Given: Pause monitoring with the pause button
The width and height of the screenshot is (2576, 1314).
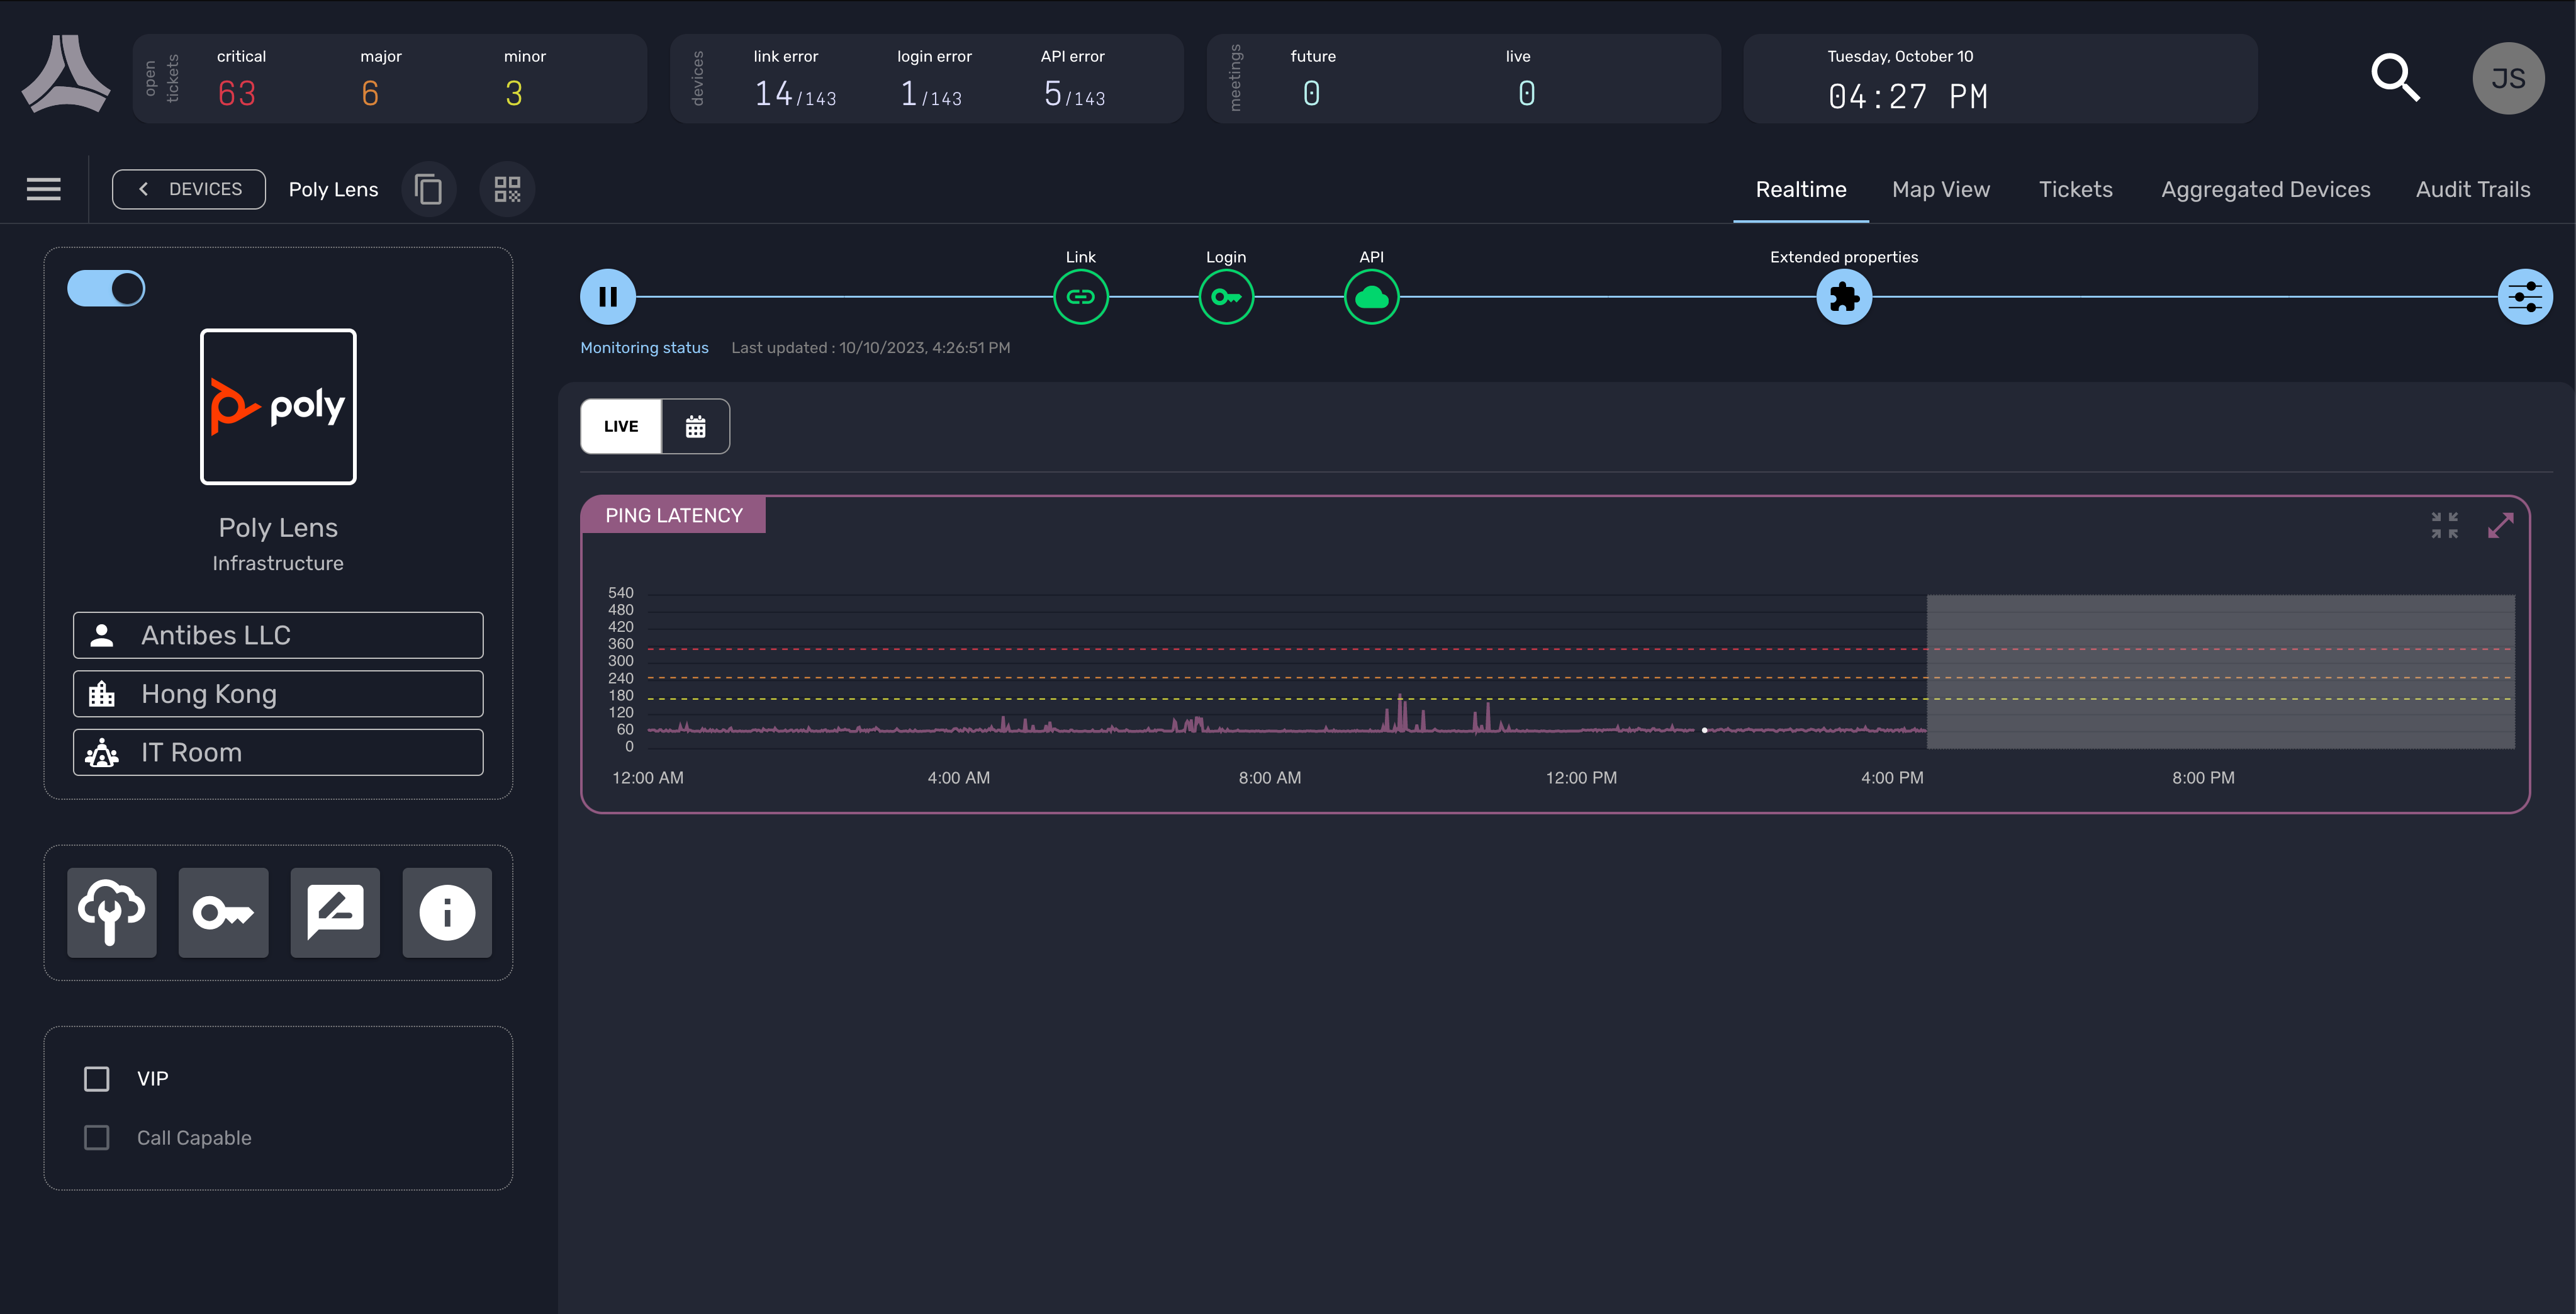Looking at the screenshot, I should click(x=607, y=297).
